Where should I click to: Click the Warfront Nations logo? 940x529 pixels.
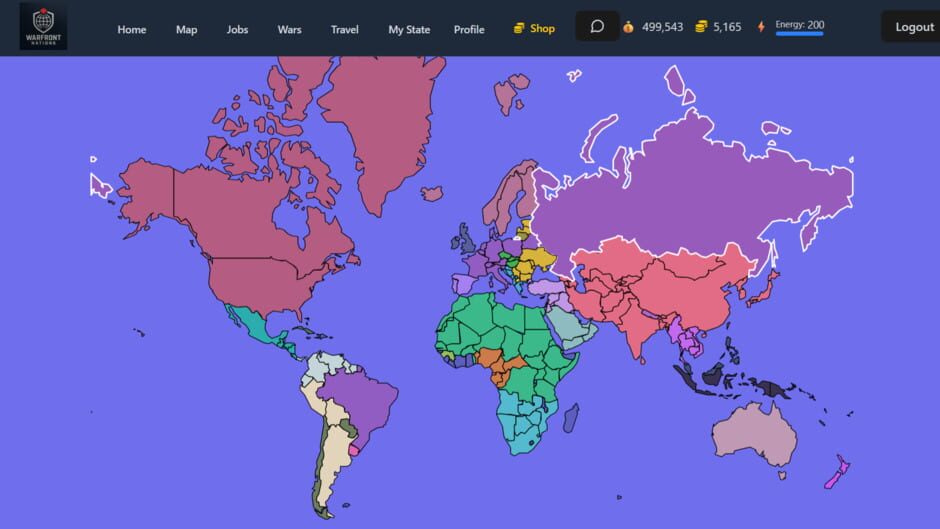point(43,27)
